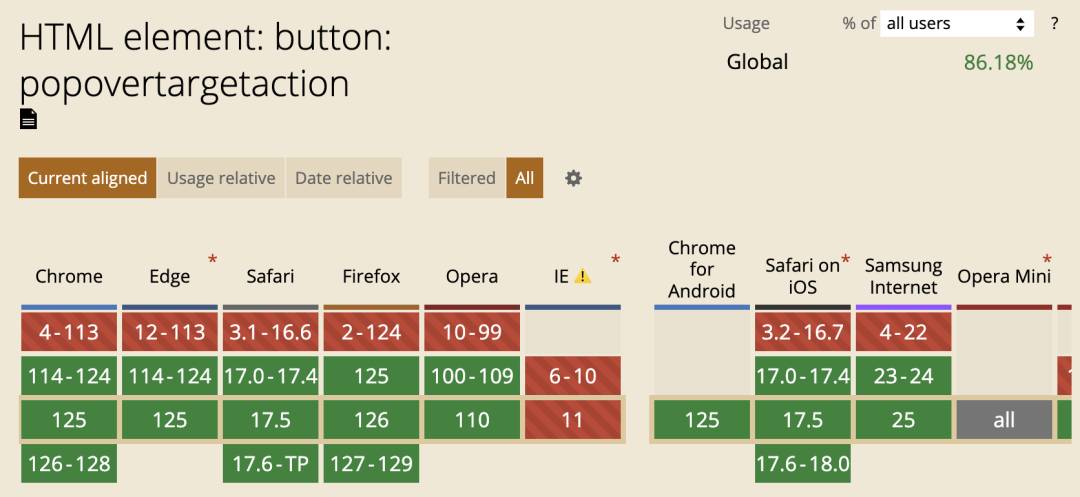Select the Filtered browsers option
Screen dimensions: 1080x497
467,178
